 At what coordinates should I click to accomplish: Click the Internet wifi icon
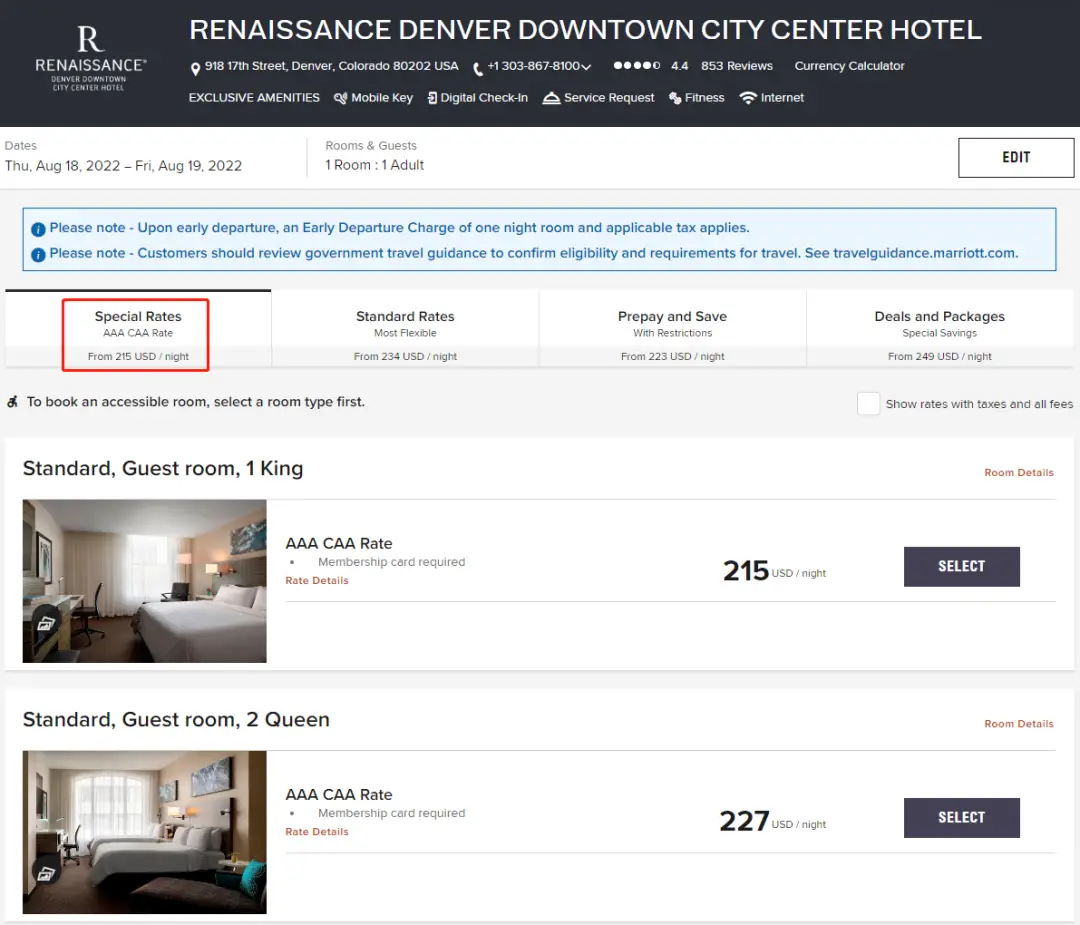[x=748, y=98]
